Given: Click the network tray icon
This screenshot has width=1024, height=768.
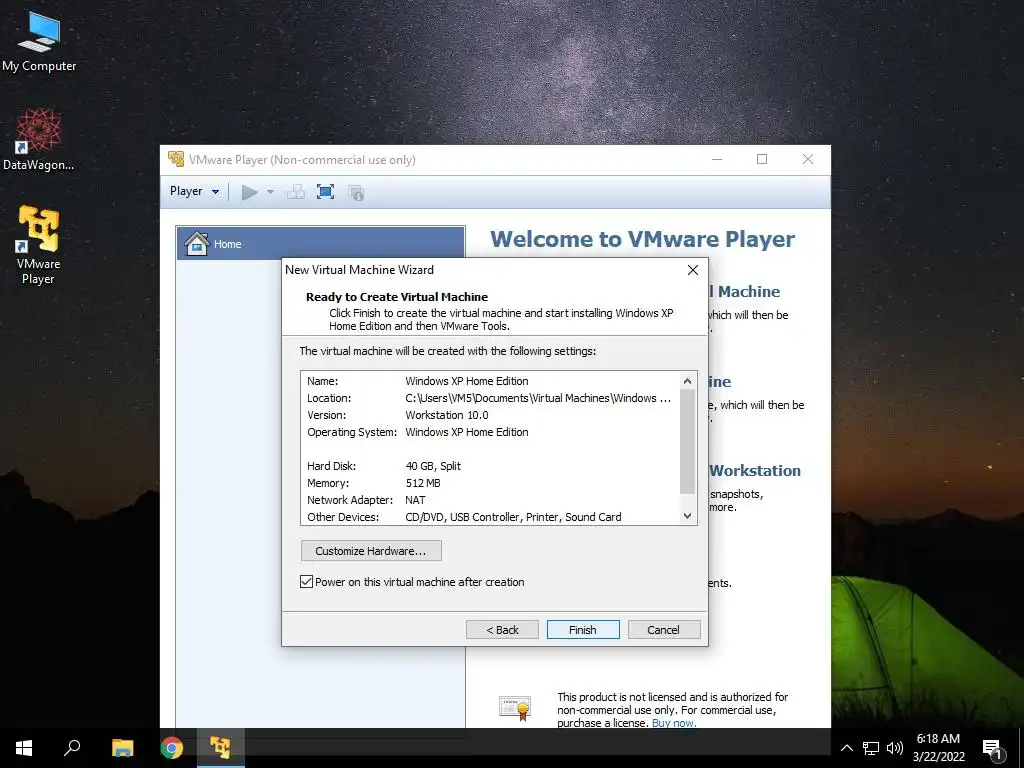Looking at the screenshot, I should pos(871,748).
